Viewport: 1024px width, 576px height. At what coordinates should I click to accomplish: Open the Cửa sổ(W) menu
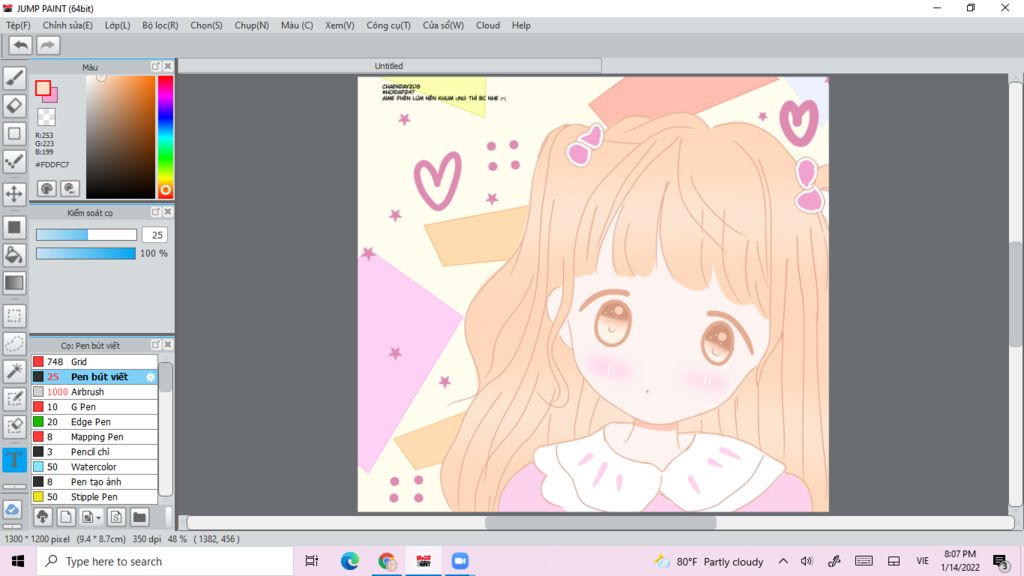click(443, 25)
